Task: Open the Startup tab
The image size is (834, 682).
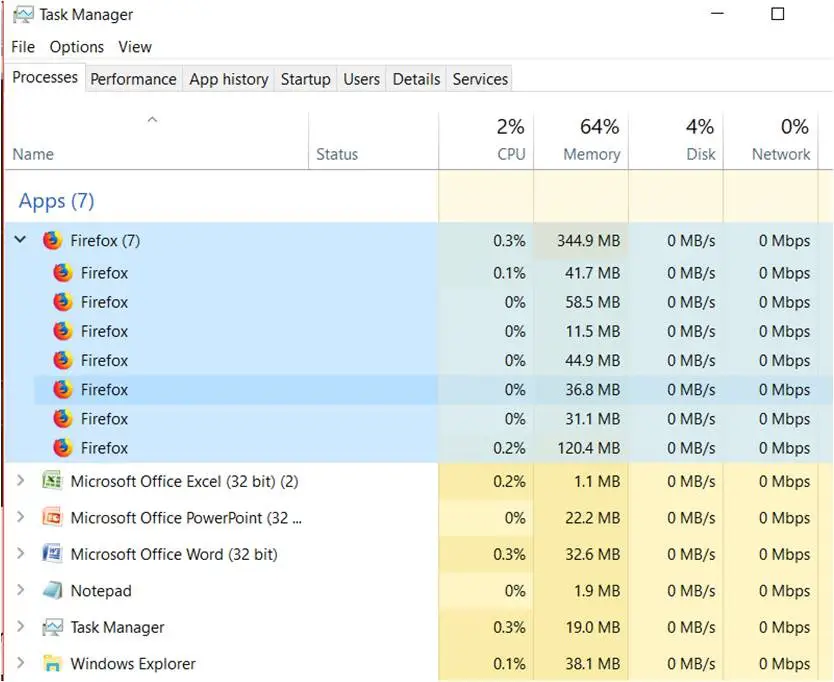Action: pyautogui.click(x=305, y=79)
